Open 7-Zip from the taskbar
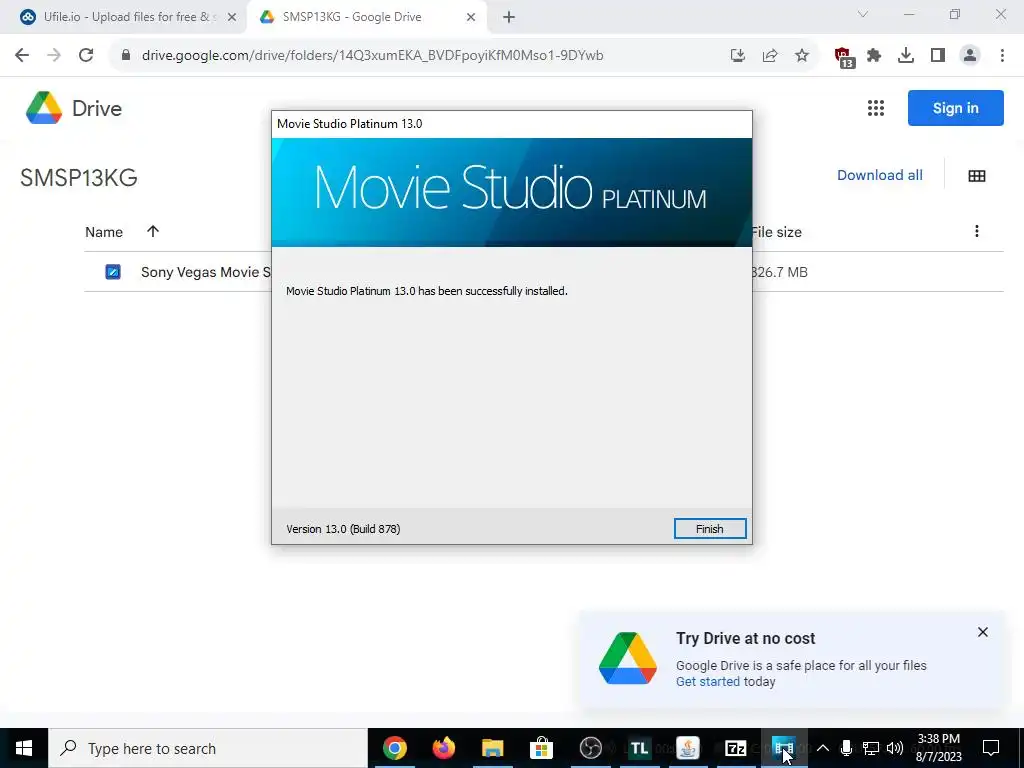The image size is (1024, 768). [735, 748]
